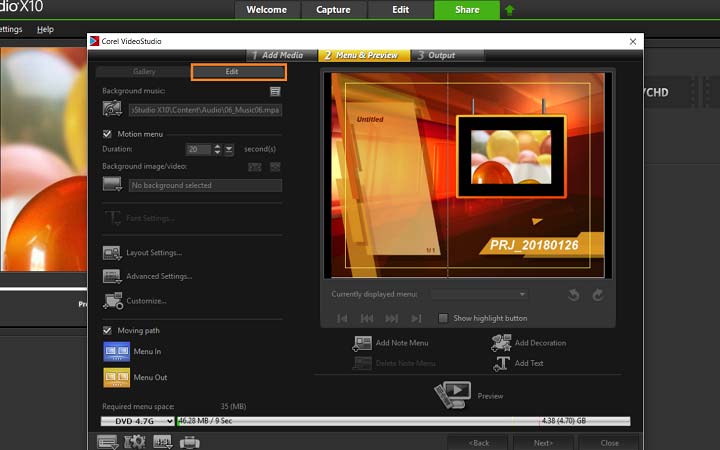Open the Duration preset dropdown arrow
The height and width of the screenshot is (450, 720).
click(229, 149)
